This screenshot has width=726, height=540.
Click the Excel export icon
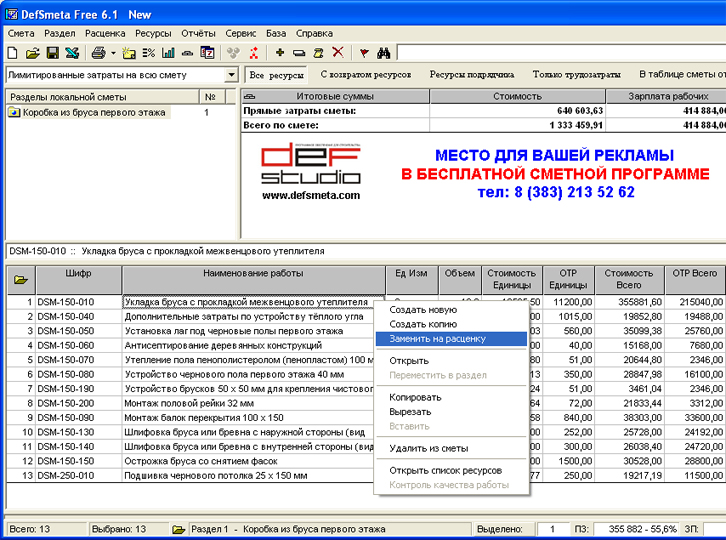(72, 52)
